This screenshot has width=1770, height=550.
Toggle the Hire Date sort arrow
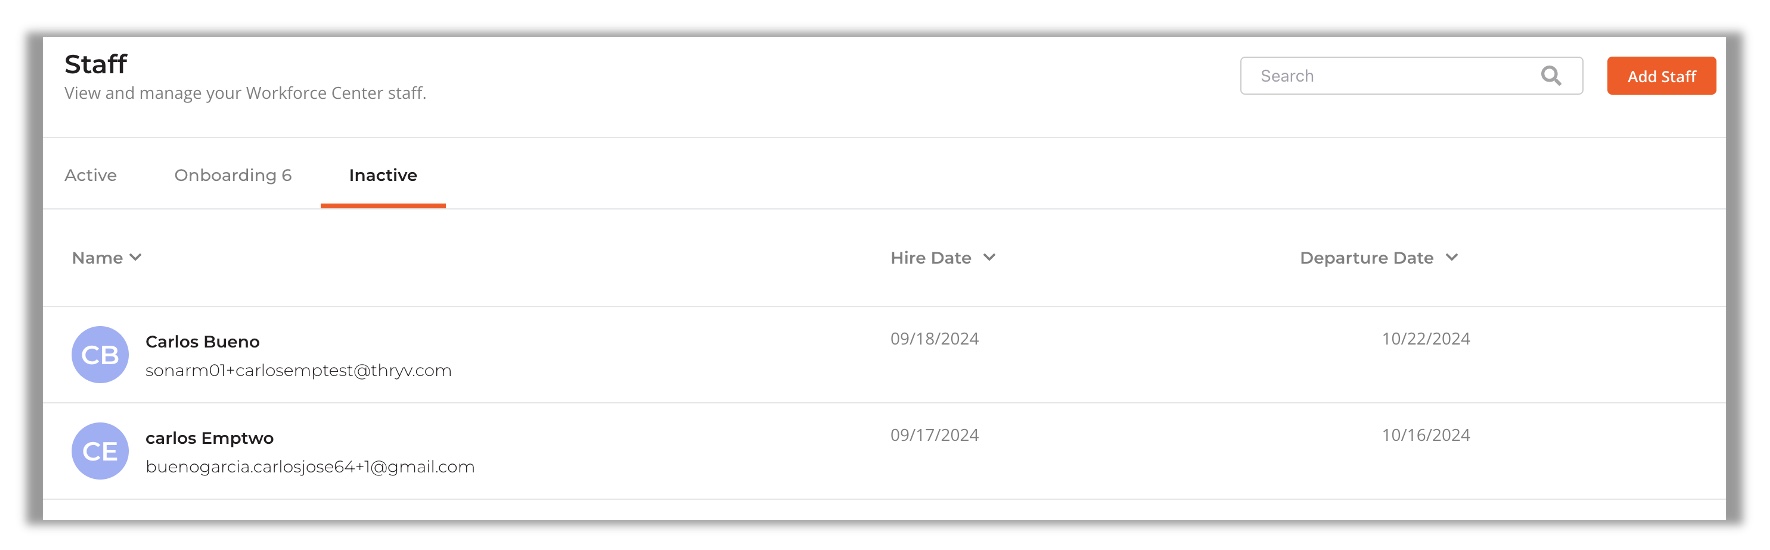tap(989, 258)
